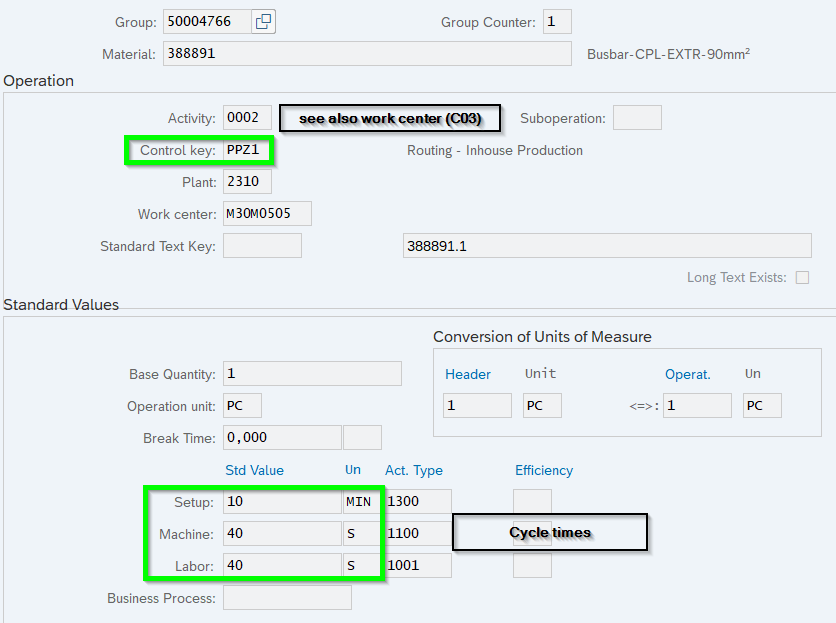
Task: Select the Operat. link in Conversion section
Action: coord(687,374)
